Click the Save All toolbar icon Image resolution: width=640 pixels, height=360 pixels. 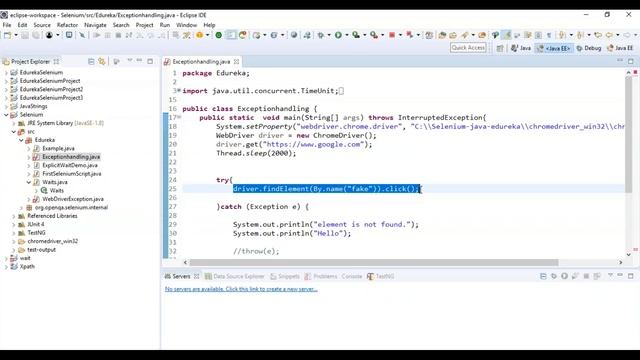[36, 35]
